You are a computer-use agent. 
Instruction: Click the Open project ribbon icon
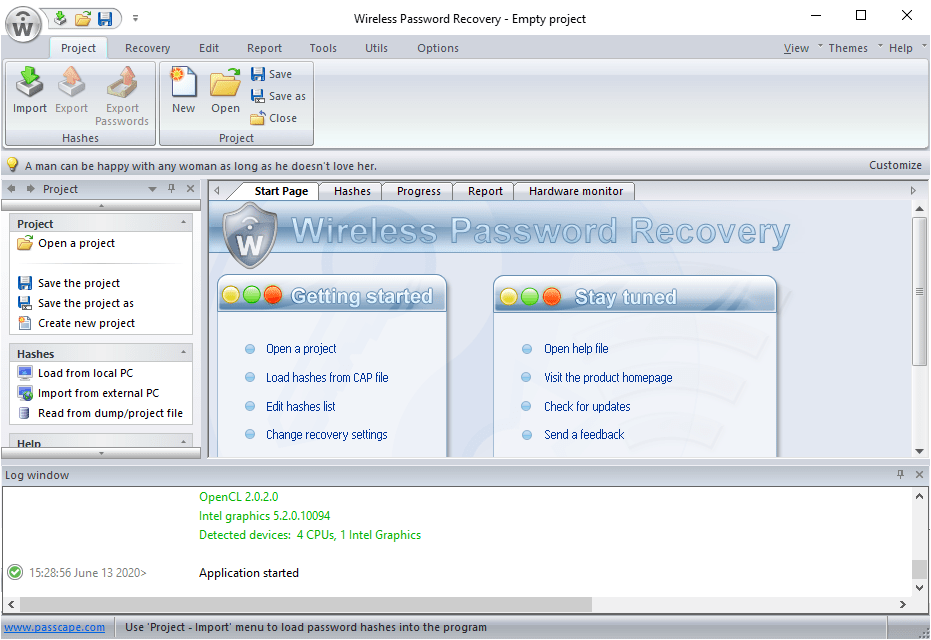click(x=225, y=90)
